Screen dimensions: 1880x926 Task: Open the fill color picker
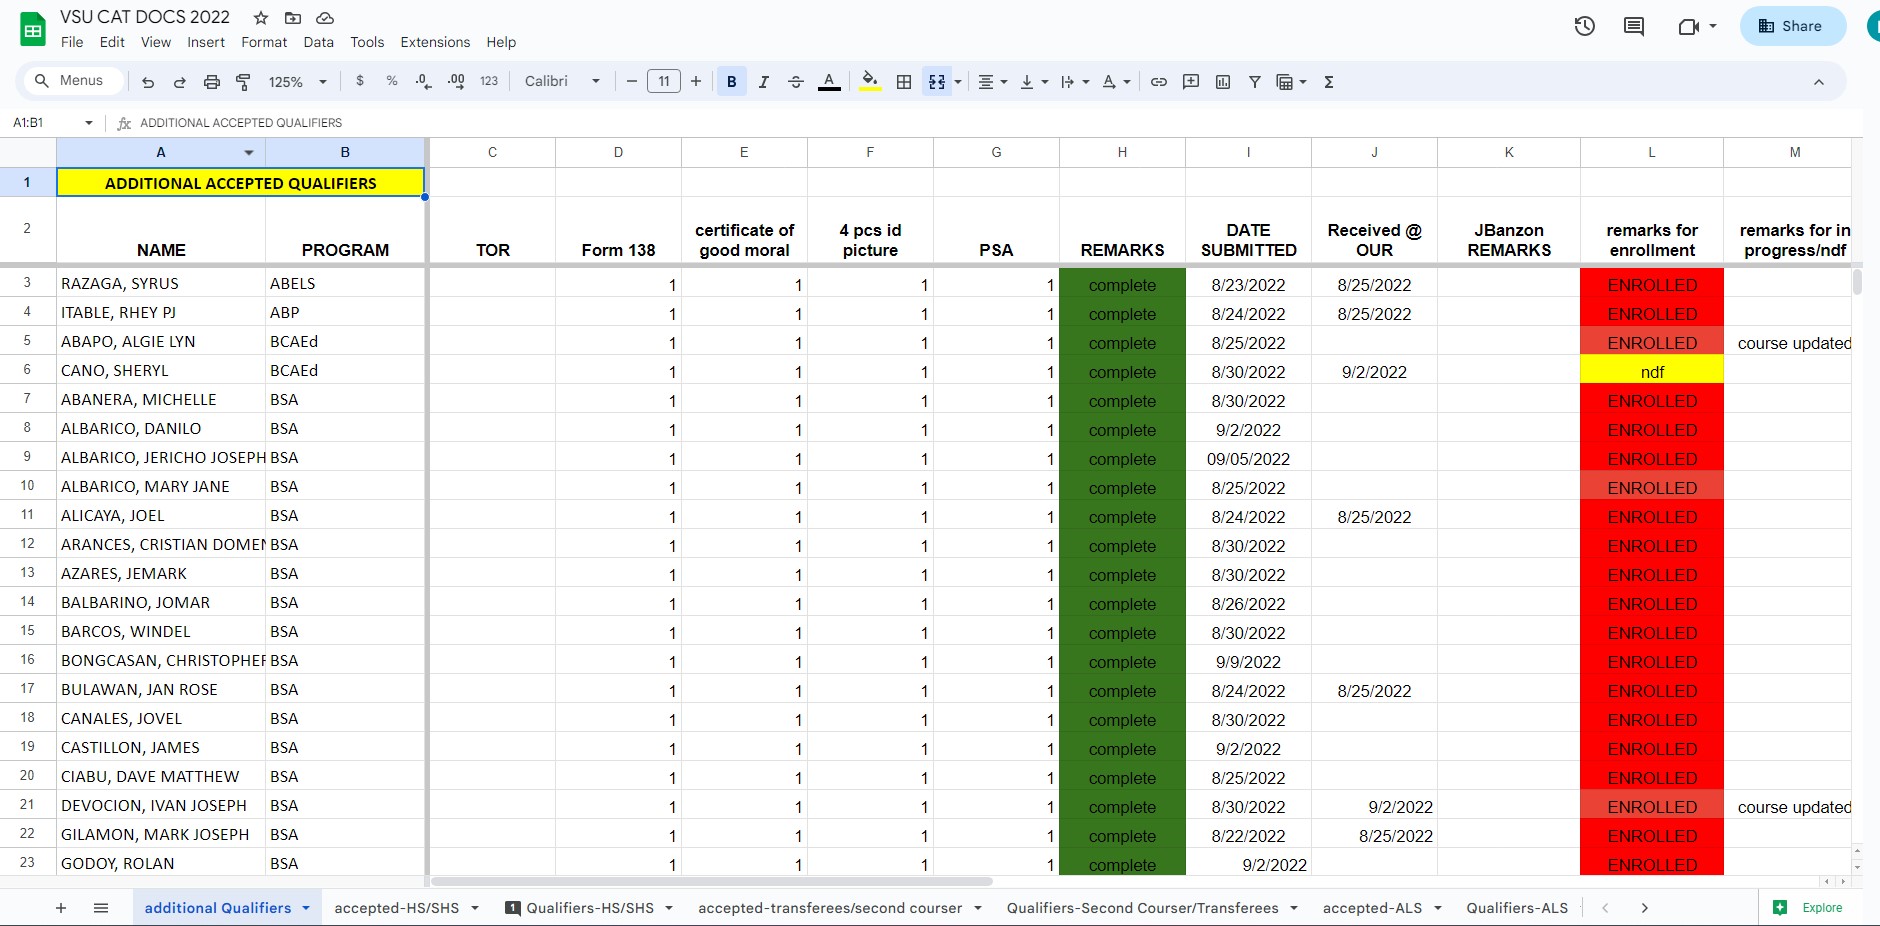pos(870,82)
